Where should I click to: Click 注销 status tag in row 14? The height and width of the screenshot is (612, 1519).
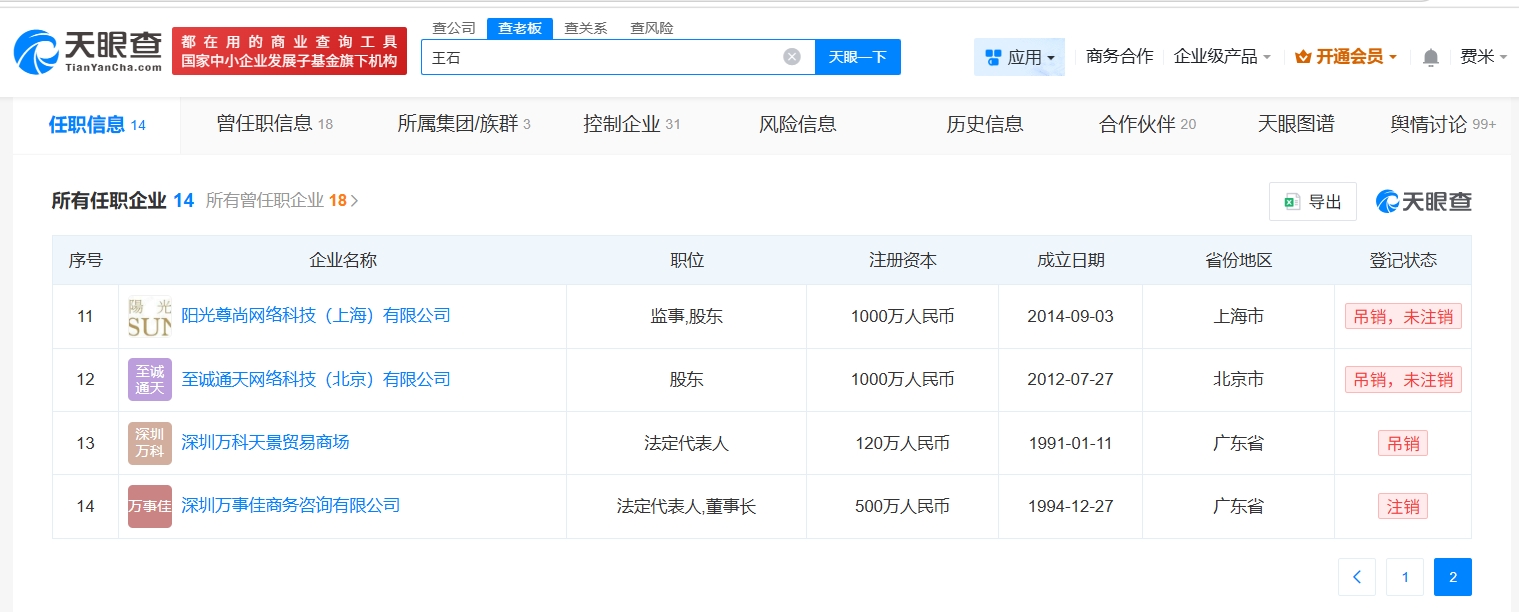tap(1403, 506)
